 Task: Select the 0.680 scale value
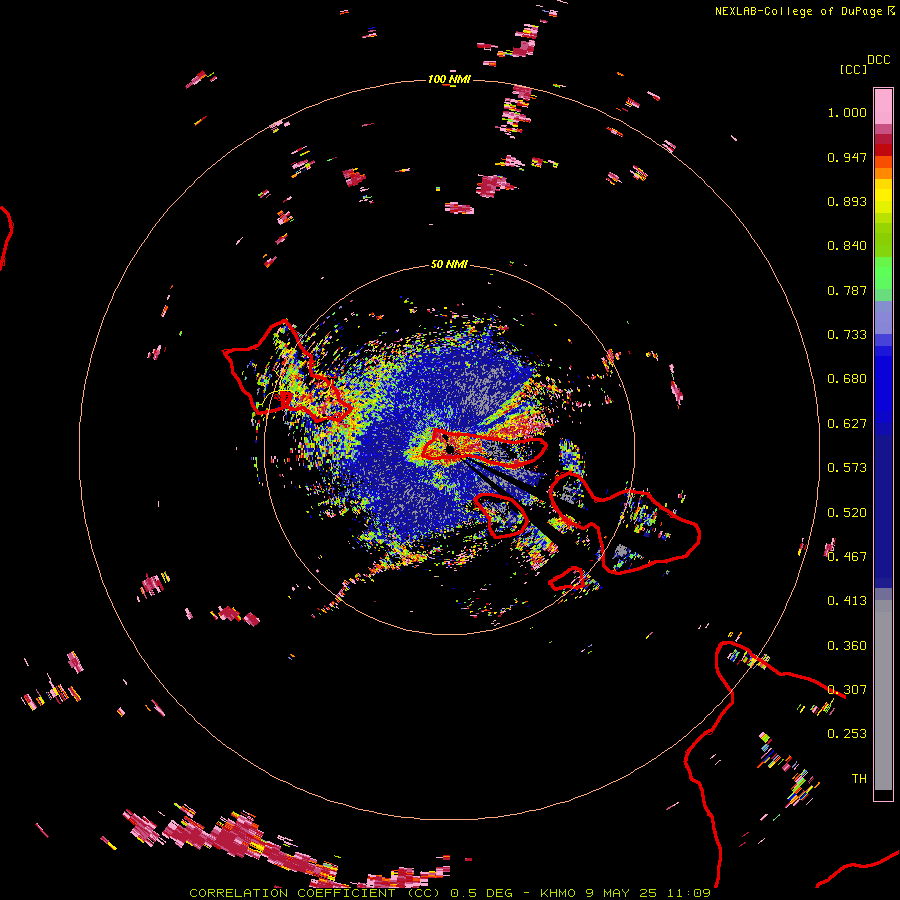[x=847, y=379]
